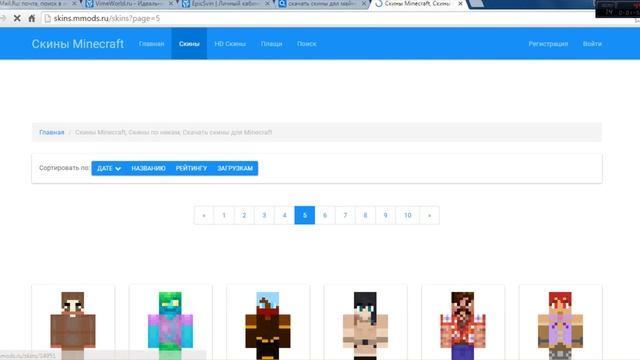Go to pagination page 2

pyautogui.click(x=244, y=216)
